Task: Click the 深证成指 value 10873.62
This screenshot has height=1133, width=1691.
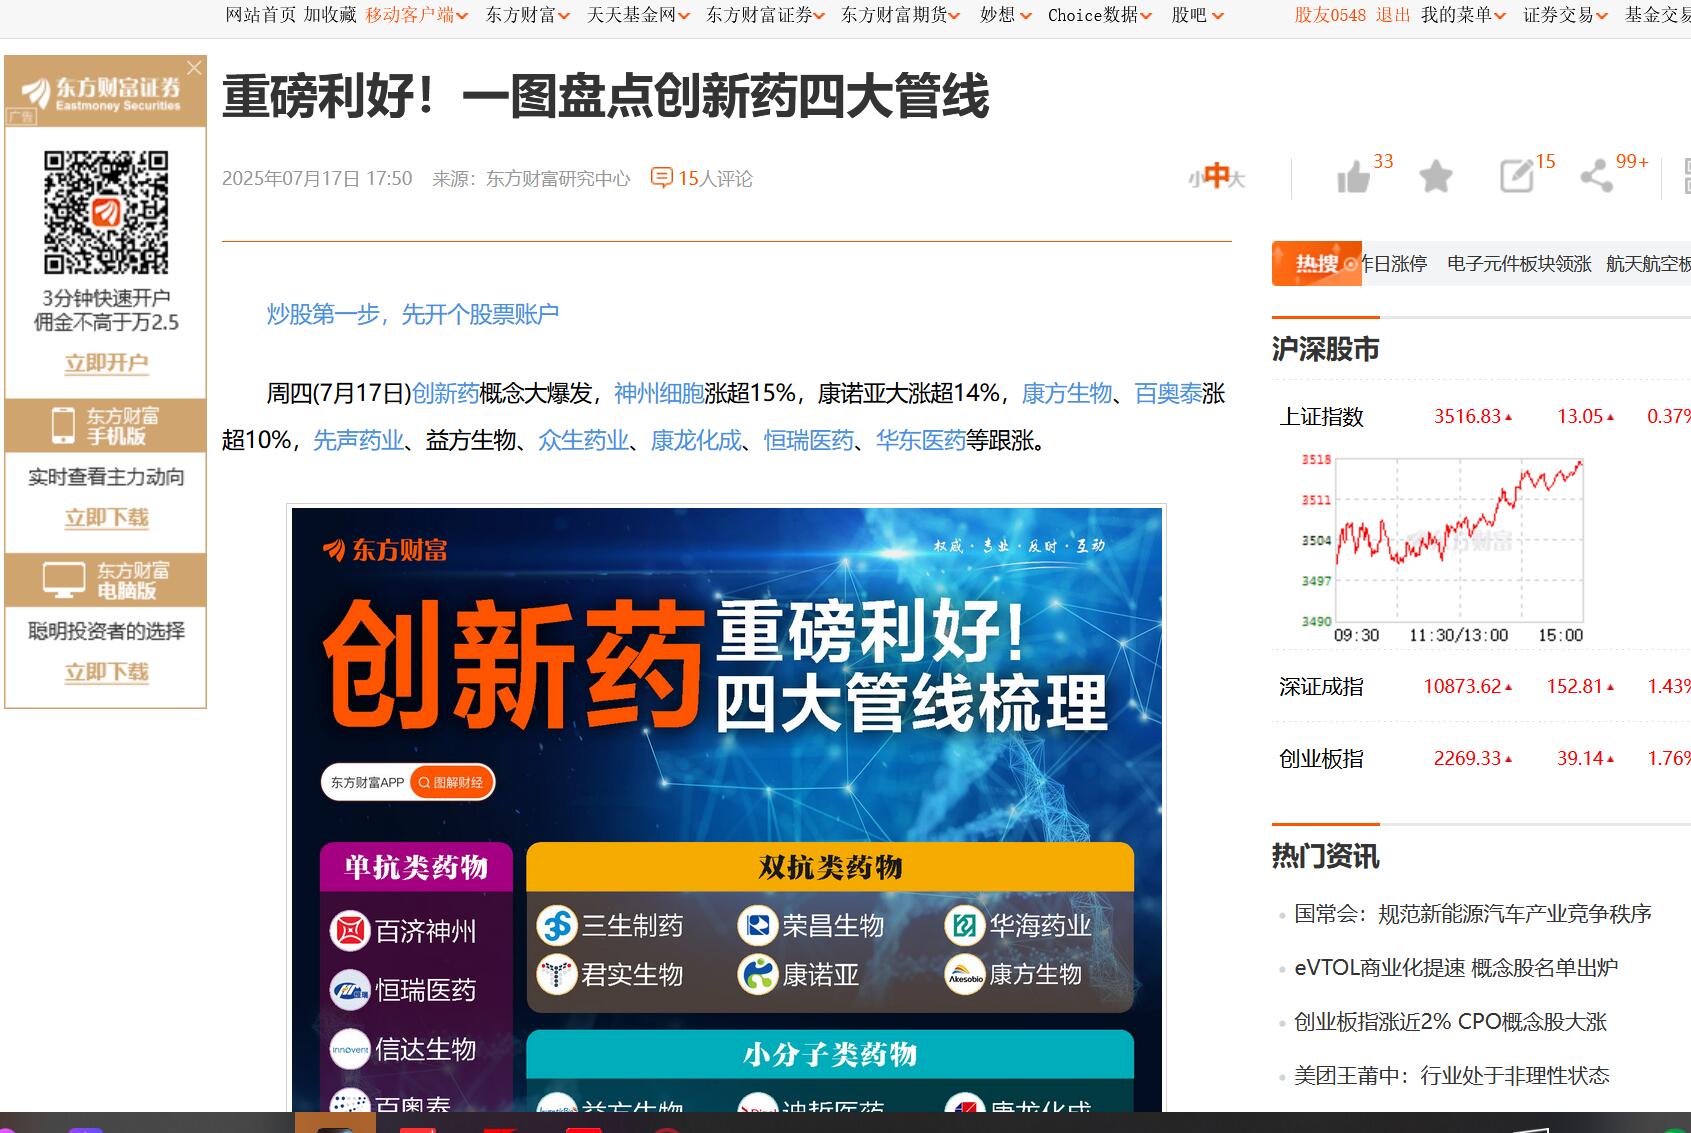Action: click(x=1462, y=687)
